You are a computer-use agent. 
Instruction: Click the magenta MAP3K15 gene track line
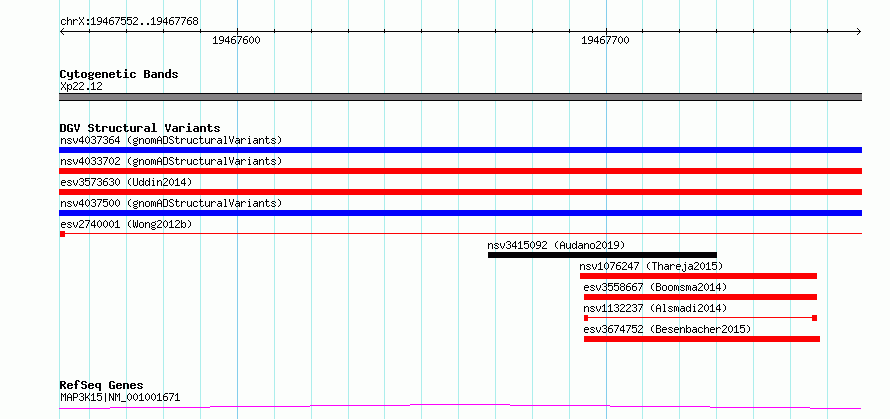pyautogui.click(x=460, y=407)
